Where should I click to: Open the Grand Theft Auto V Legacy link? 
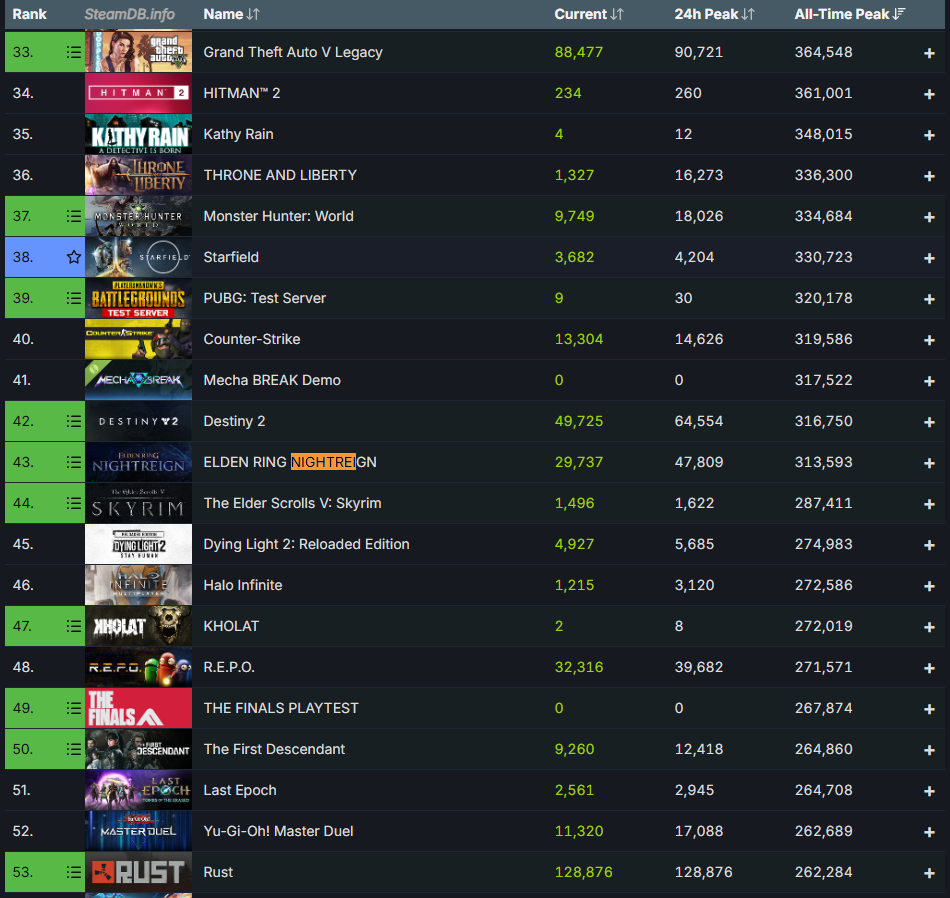point(293,52)
